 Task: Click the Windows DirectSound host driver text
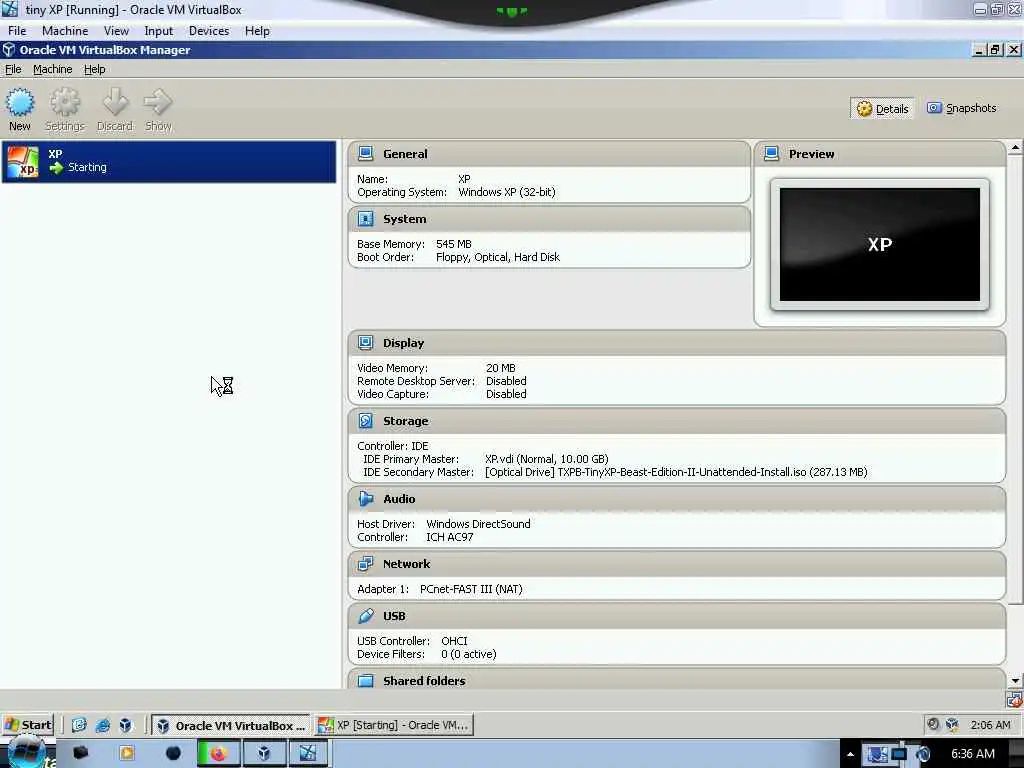478,524
